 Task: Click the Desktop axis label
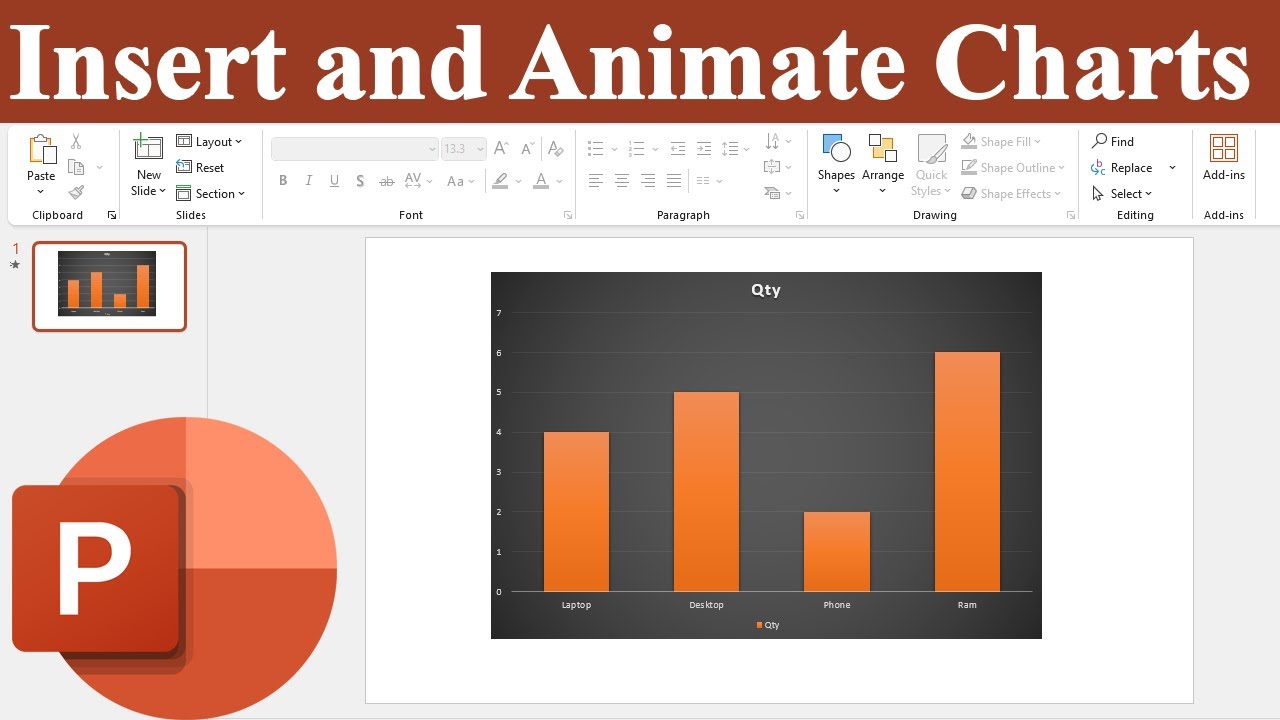[706, 604]
